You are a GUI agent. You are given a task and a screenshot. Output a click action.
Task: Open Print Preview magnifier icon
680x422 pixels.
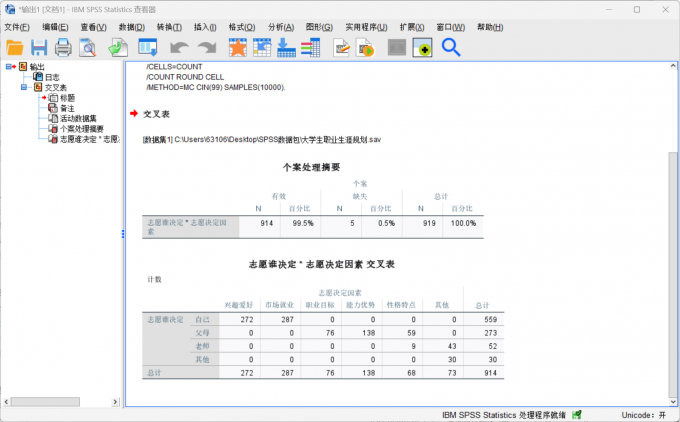88,47
